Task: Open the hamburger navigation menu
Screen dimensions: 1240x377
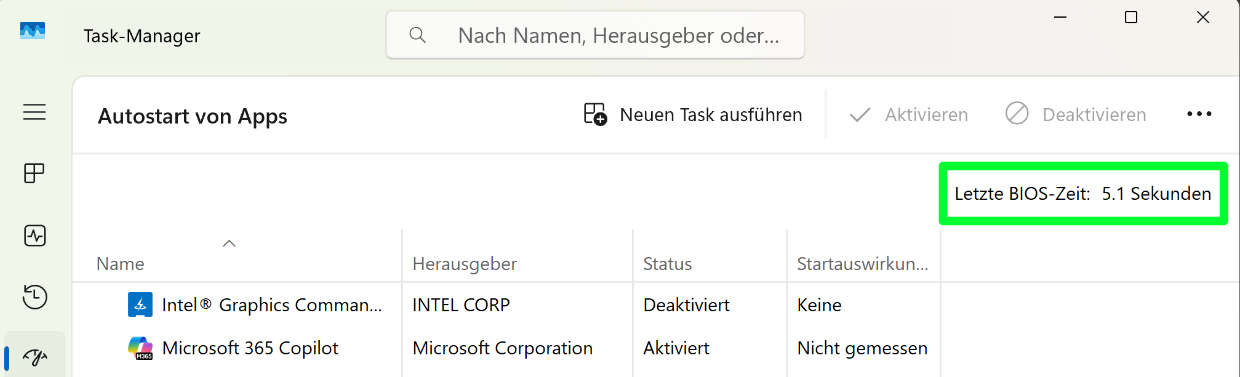Action: point(35,112)
